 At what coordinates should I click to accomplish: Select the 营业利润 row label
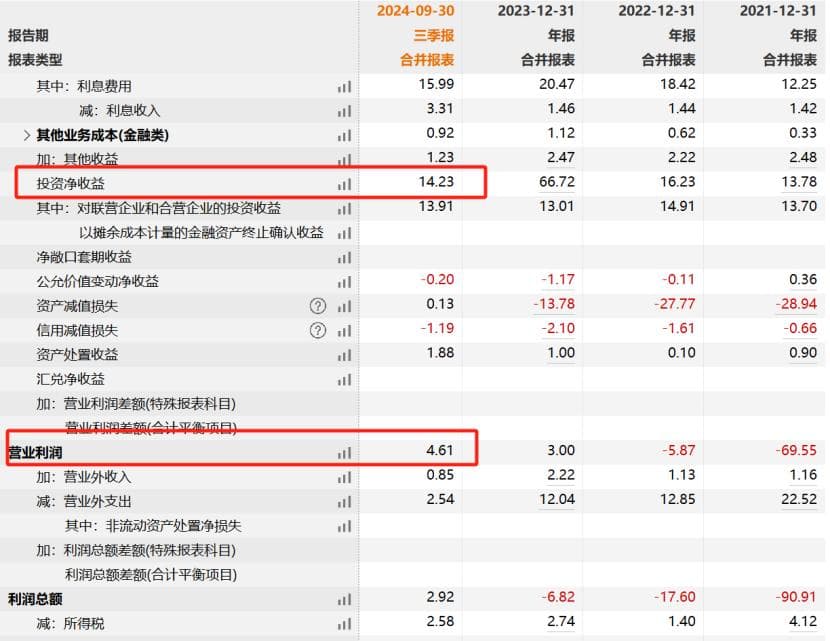click(x=36, y=453)
